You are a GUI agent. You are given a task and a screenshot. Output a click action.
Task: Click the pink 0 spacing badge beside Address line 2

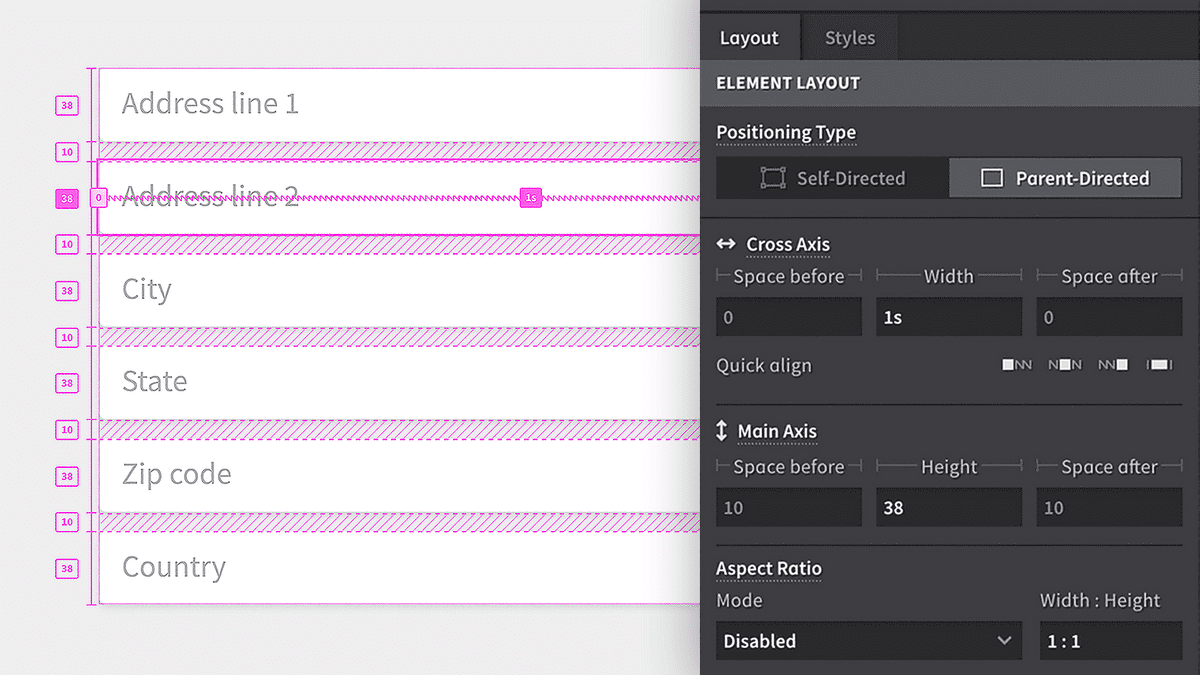point(98,197)
